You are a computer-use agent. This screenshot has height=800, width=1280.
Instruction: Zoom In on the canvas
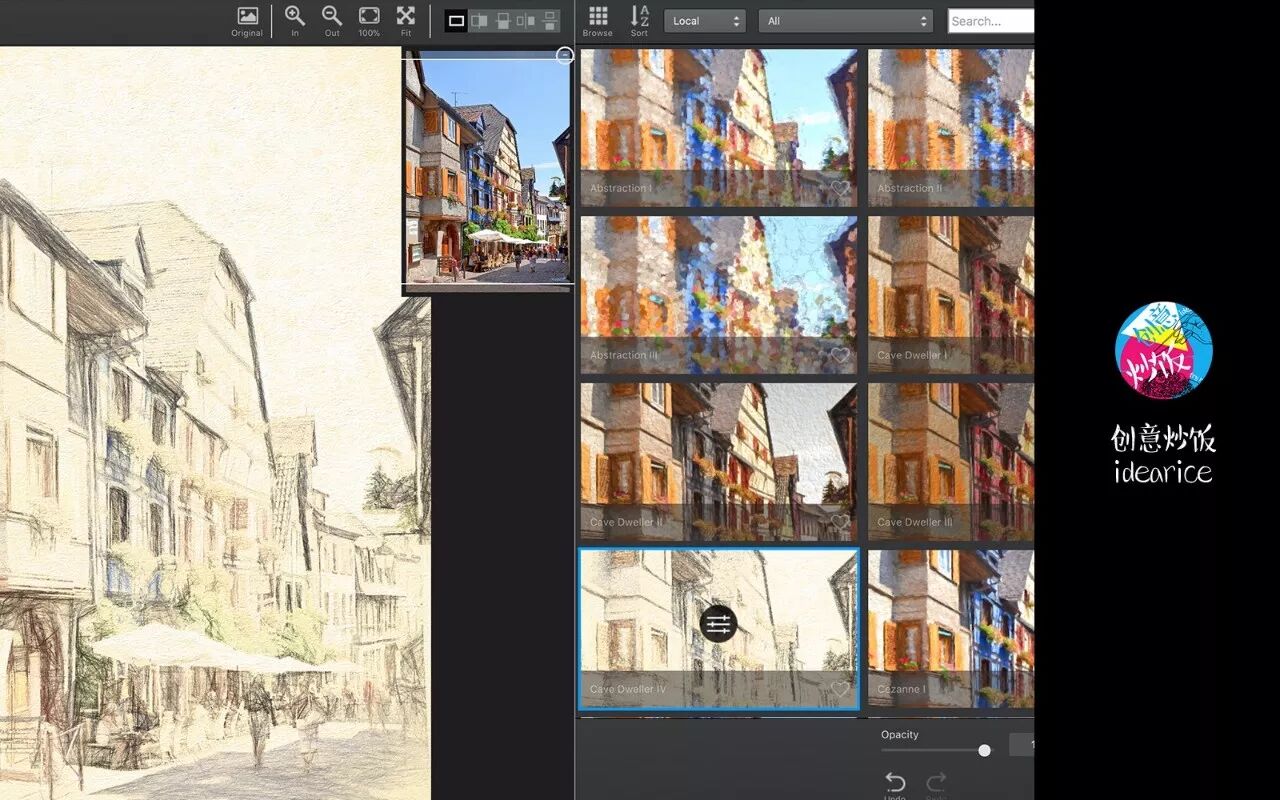click(x=295, y=21)
